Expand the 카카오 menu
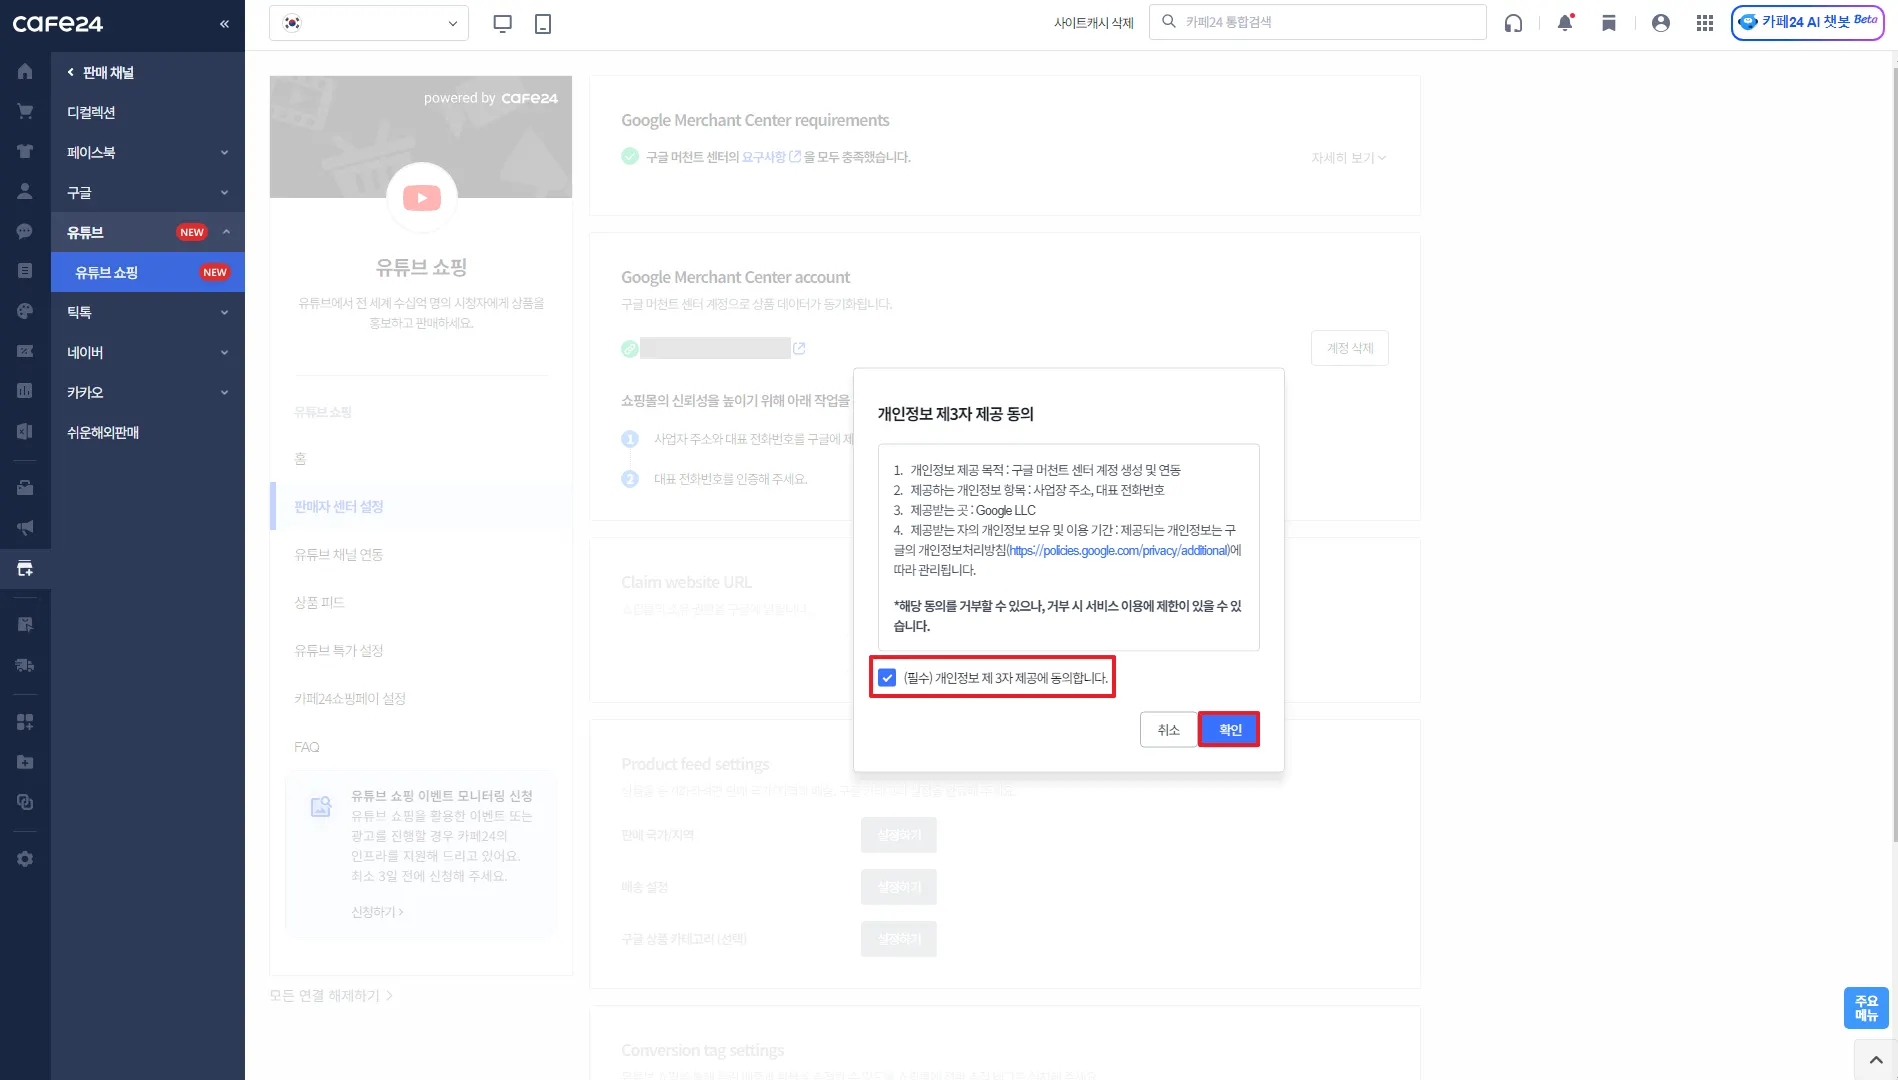Viewport: 1898px width, 1080px height. [148, 392]
